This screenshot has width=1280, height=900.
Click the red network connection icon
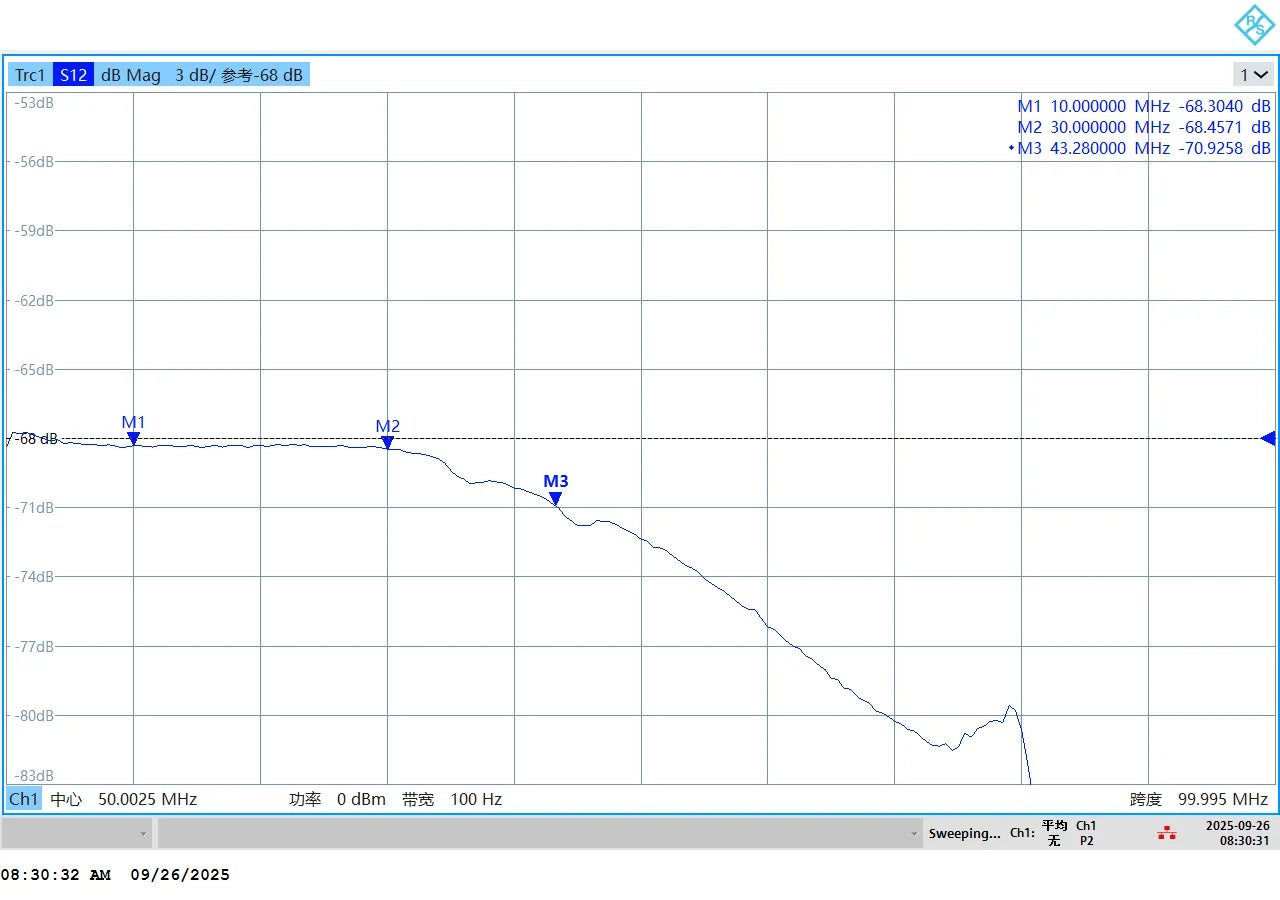(x=1166, y=833)
